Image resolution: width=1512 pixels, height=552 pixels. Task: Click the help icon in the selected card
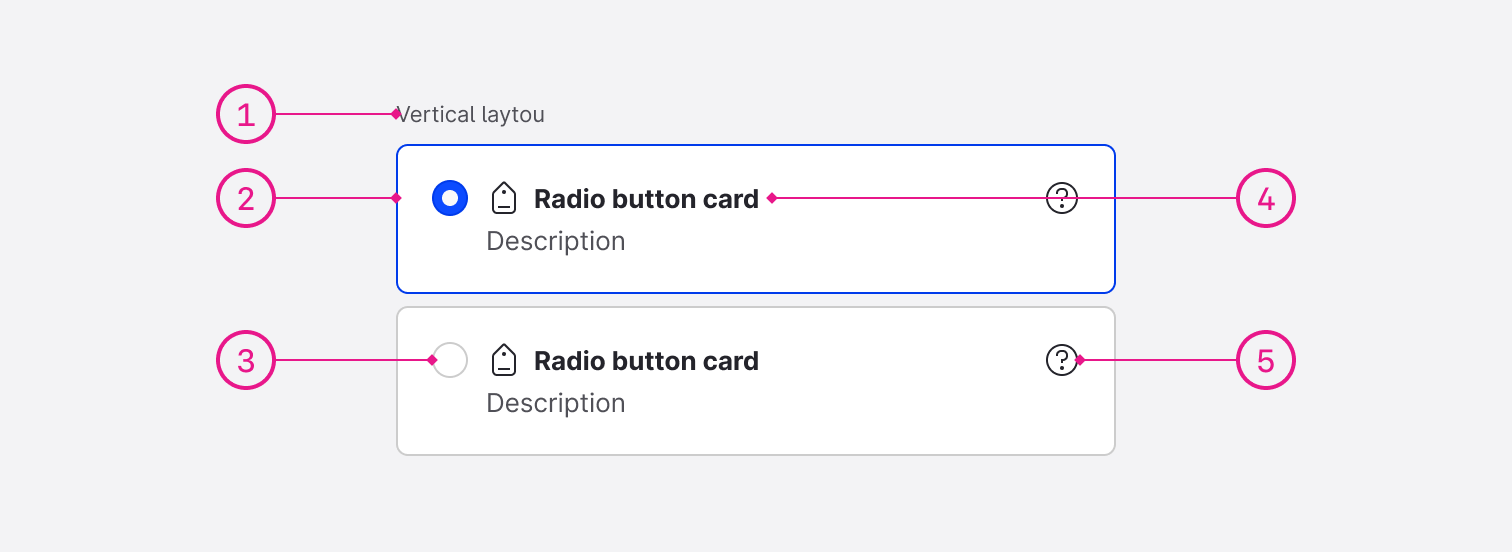1061,198
